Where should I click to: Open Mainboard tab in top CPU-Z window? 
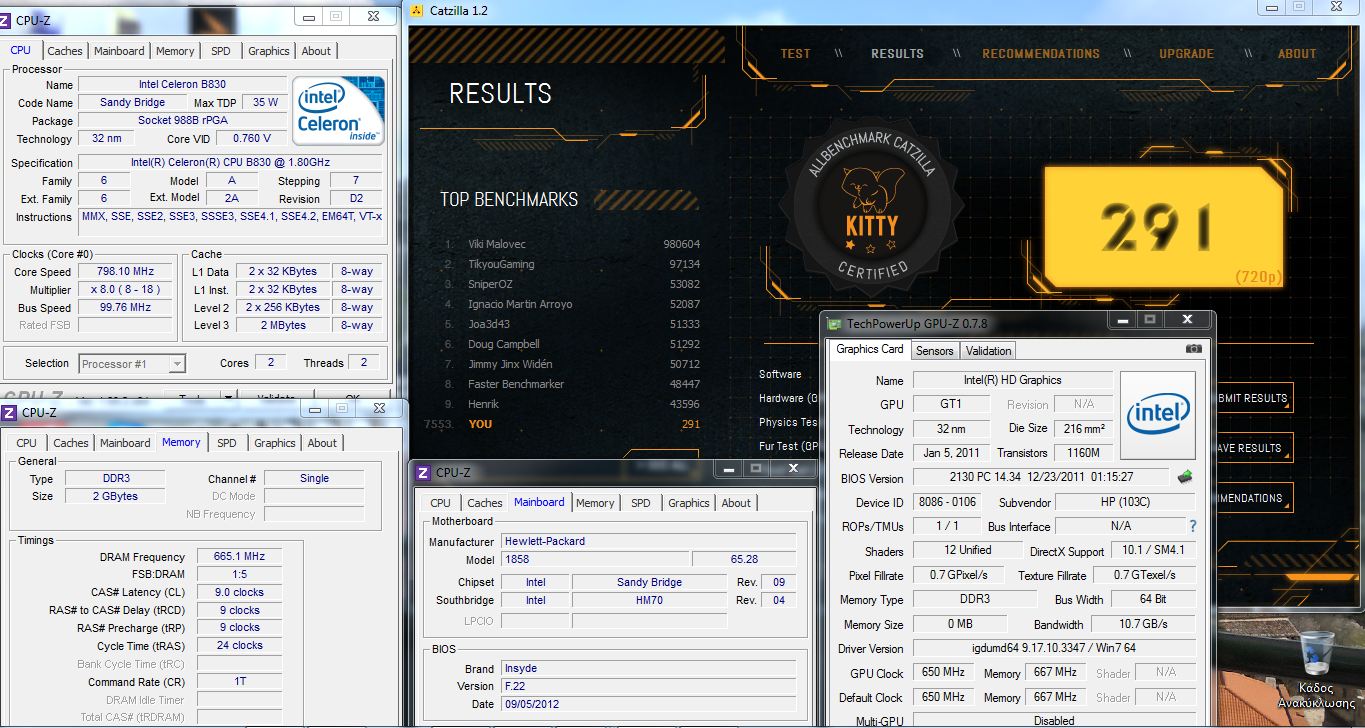click(119, 51)
